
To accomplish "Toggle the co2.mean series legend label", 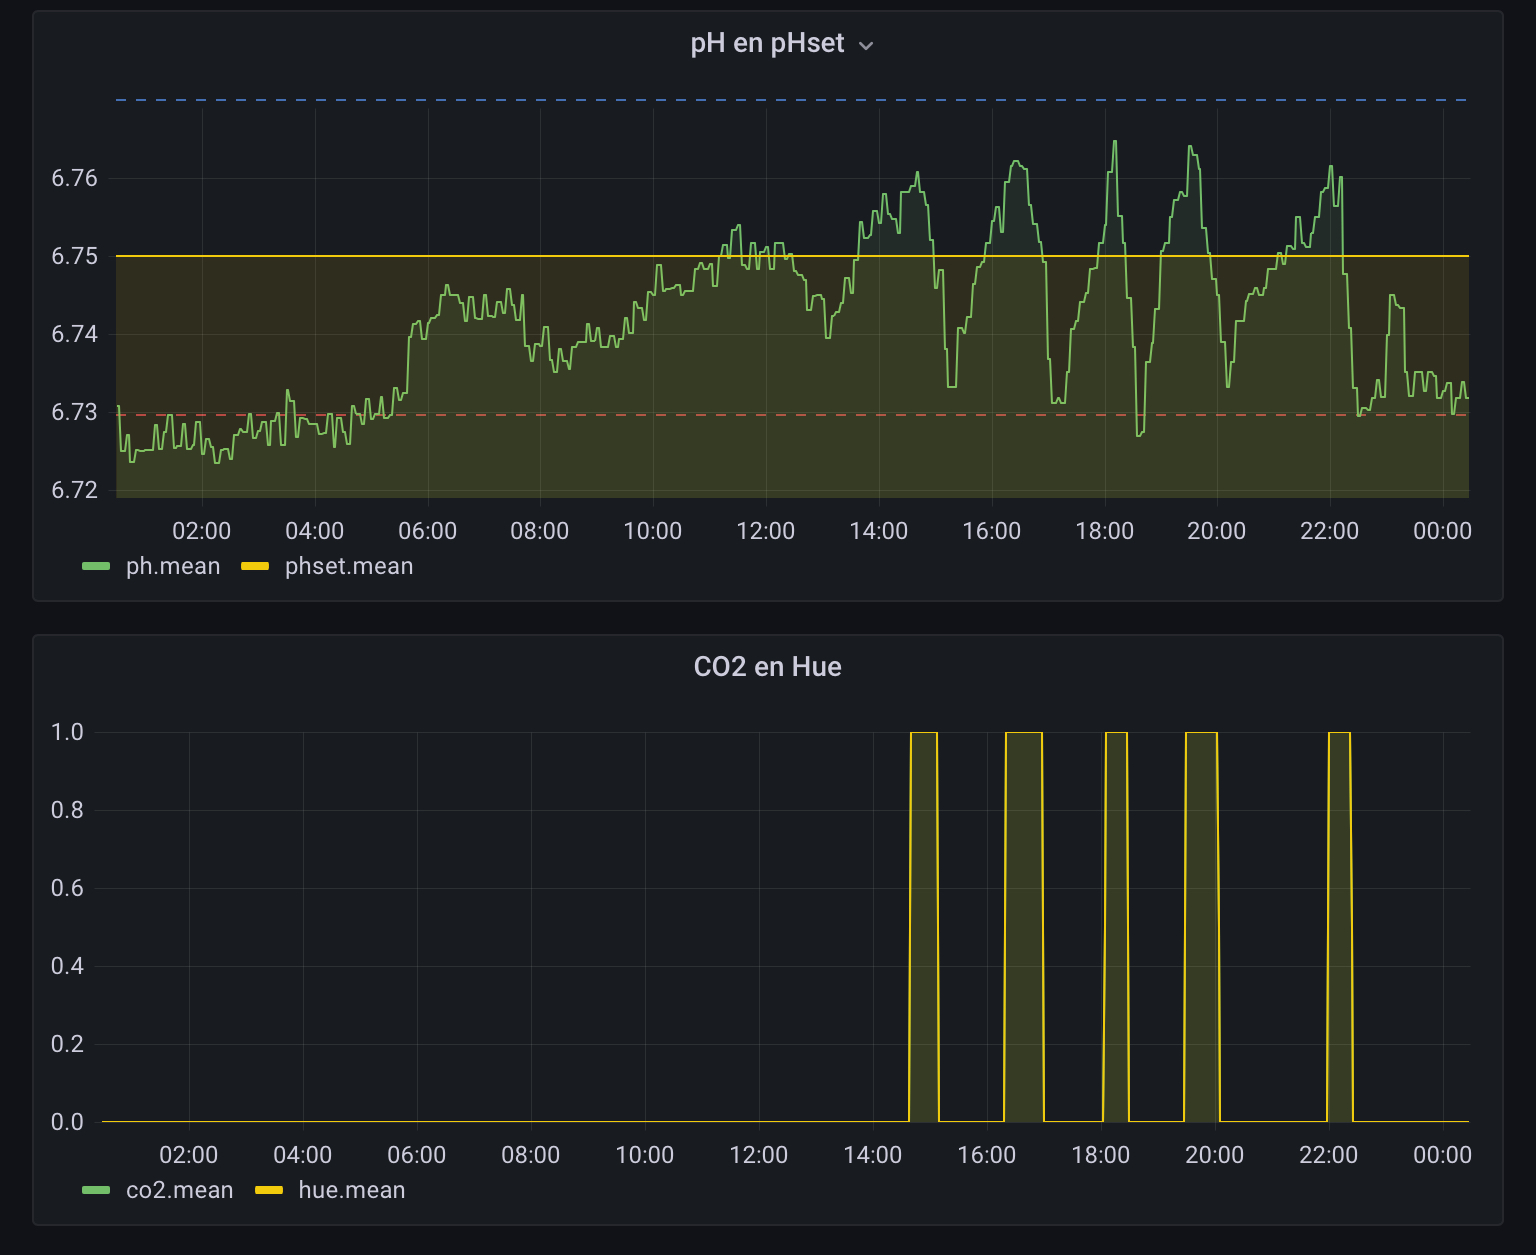I will click(179, 1190).
